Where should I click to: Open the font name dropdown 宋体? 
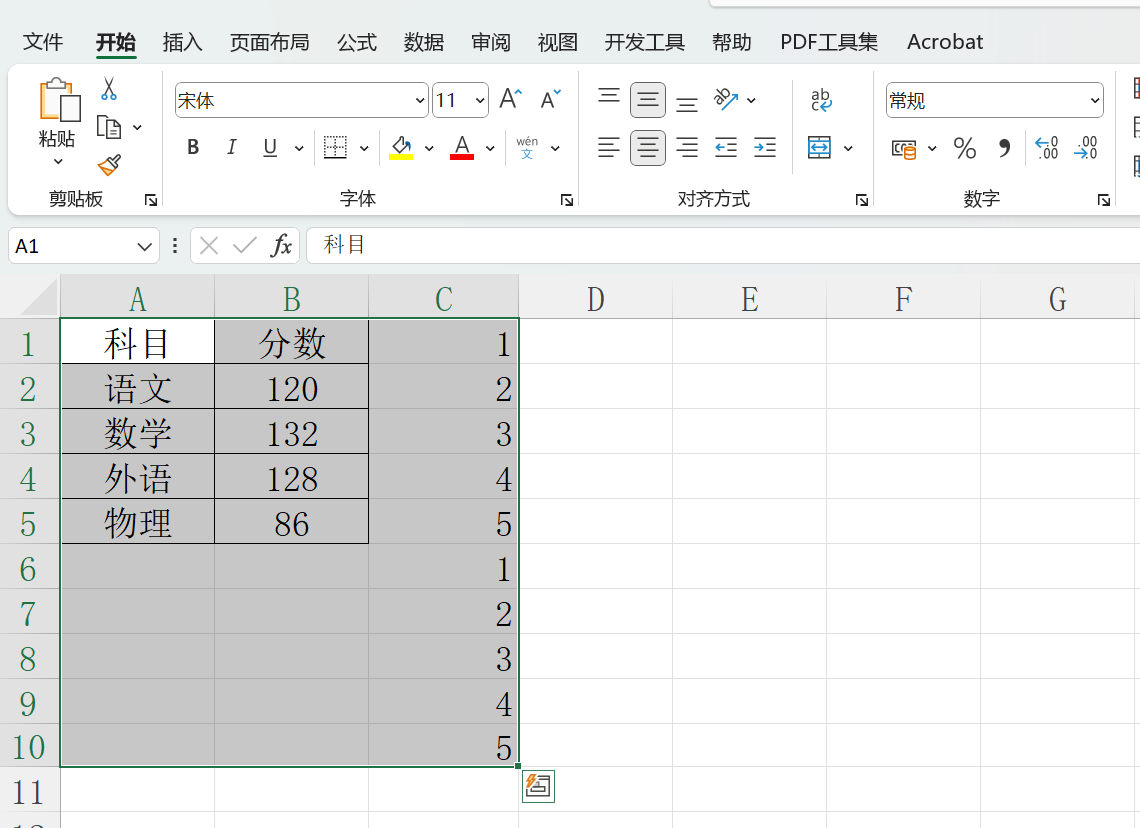pos(420,100)
